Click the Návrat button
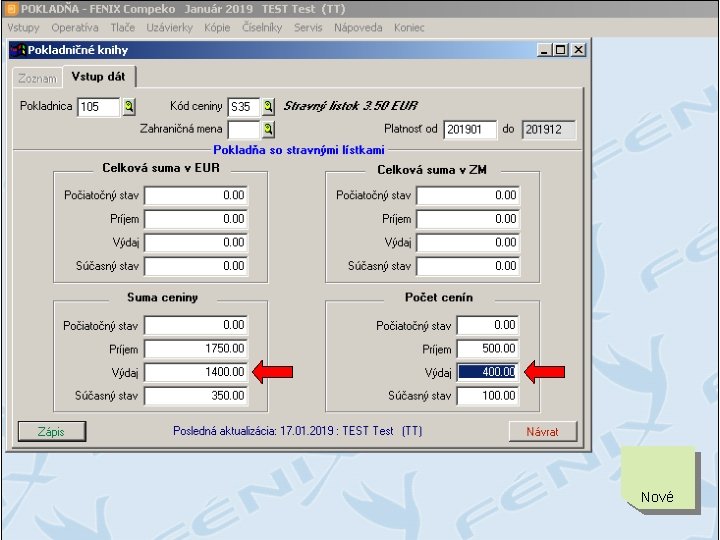Image resolution: width=720 pixels, height=540 pixels. click(542, 432)
